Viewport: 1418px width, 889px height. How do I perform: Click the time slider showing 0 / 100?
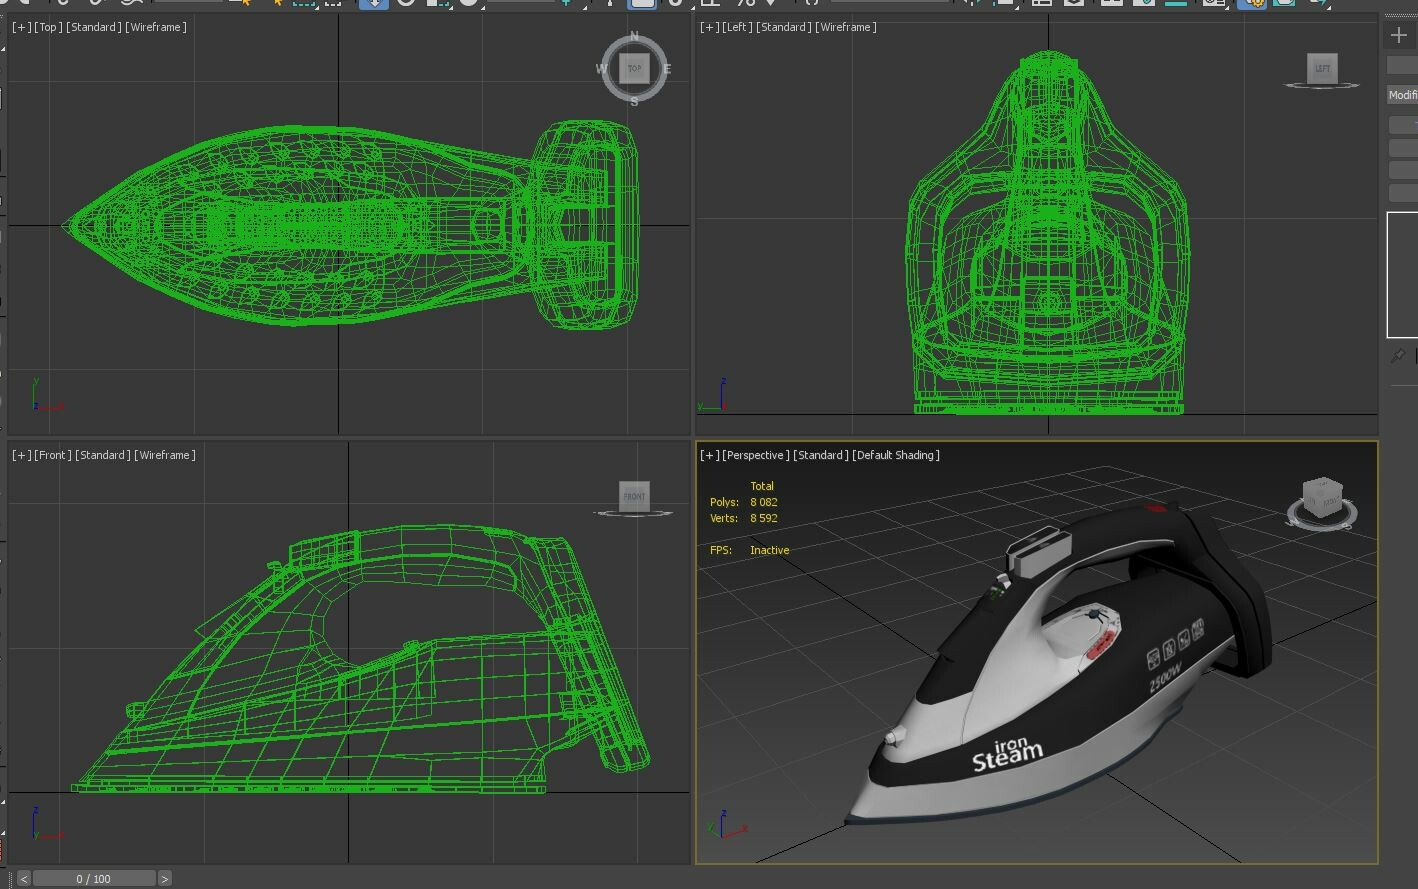pyautogui.click(x=94, y=879)
